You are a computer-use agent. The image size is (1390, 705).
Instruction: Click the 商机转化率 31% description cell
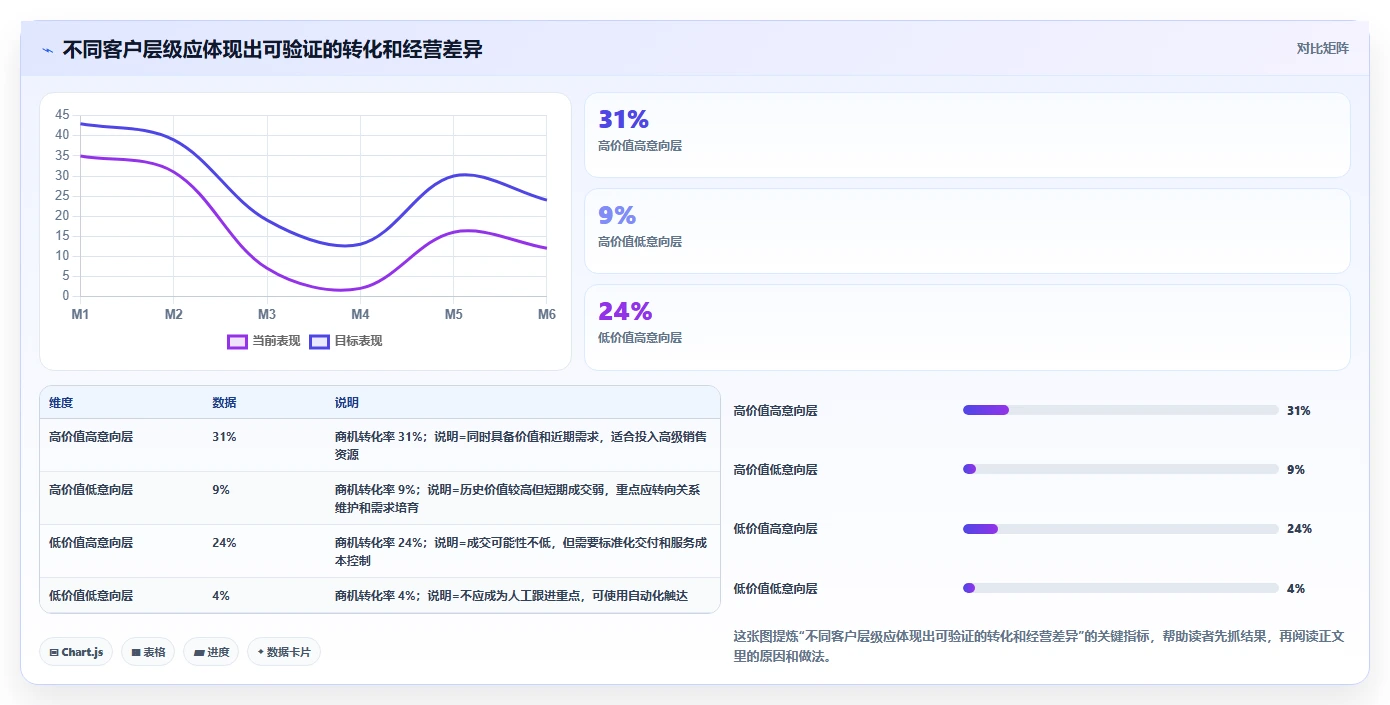tap(521, 445)
